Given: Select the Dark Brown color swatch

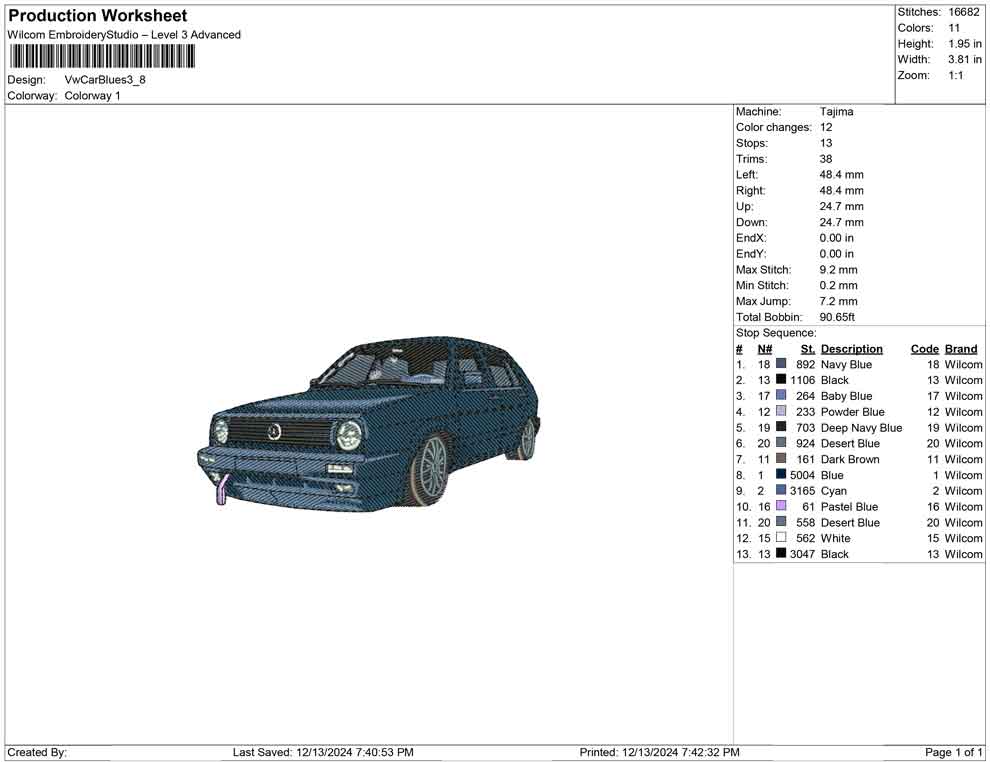Looking at the screenshot, I should point(781,459).
